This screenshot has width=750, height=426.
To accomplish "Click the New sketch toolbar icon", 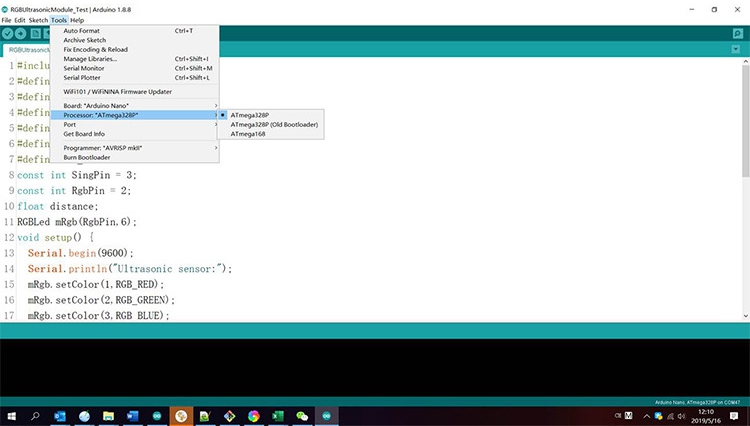I will click(x=36, y=33).
